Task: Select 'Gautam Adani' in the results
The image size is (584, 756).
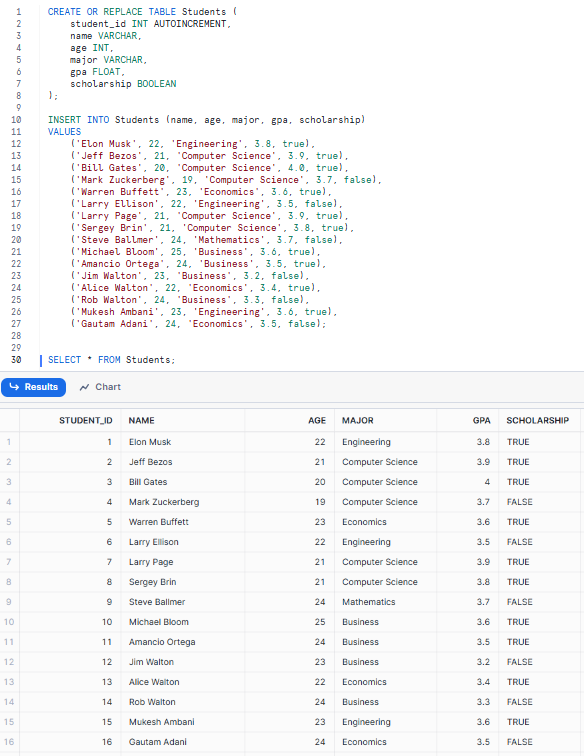Action: (x=158, y=742)
